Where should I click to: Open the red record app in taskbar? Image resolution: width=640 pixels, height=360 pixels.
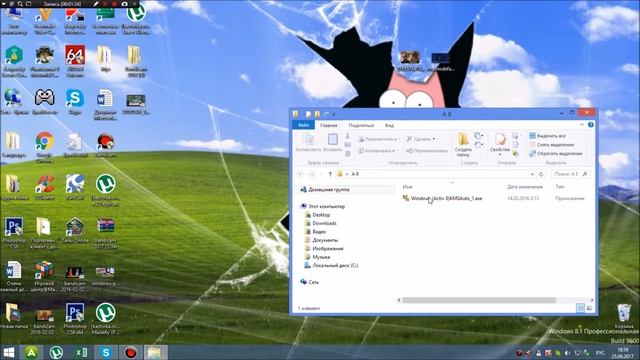pos(131,353)
